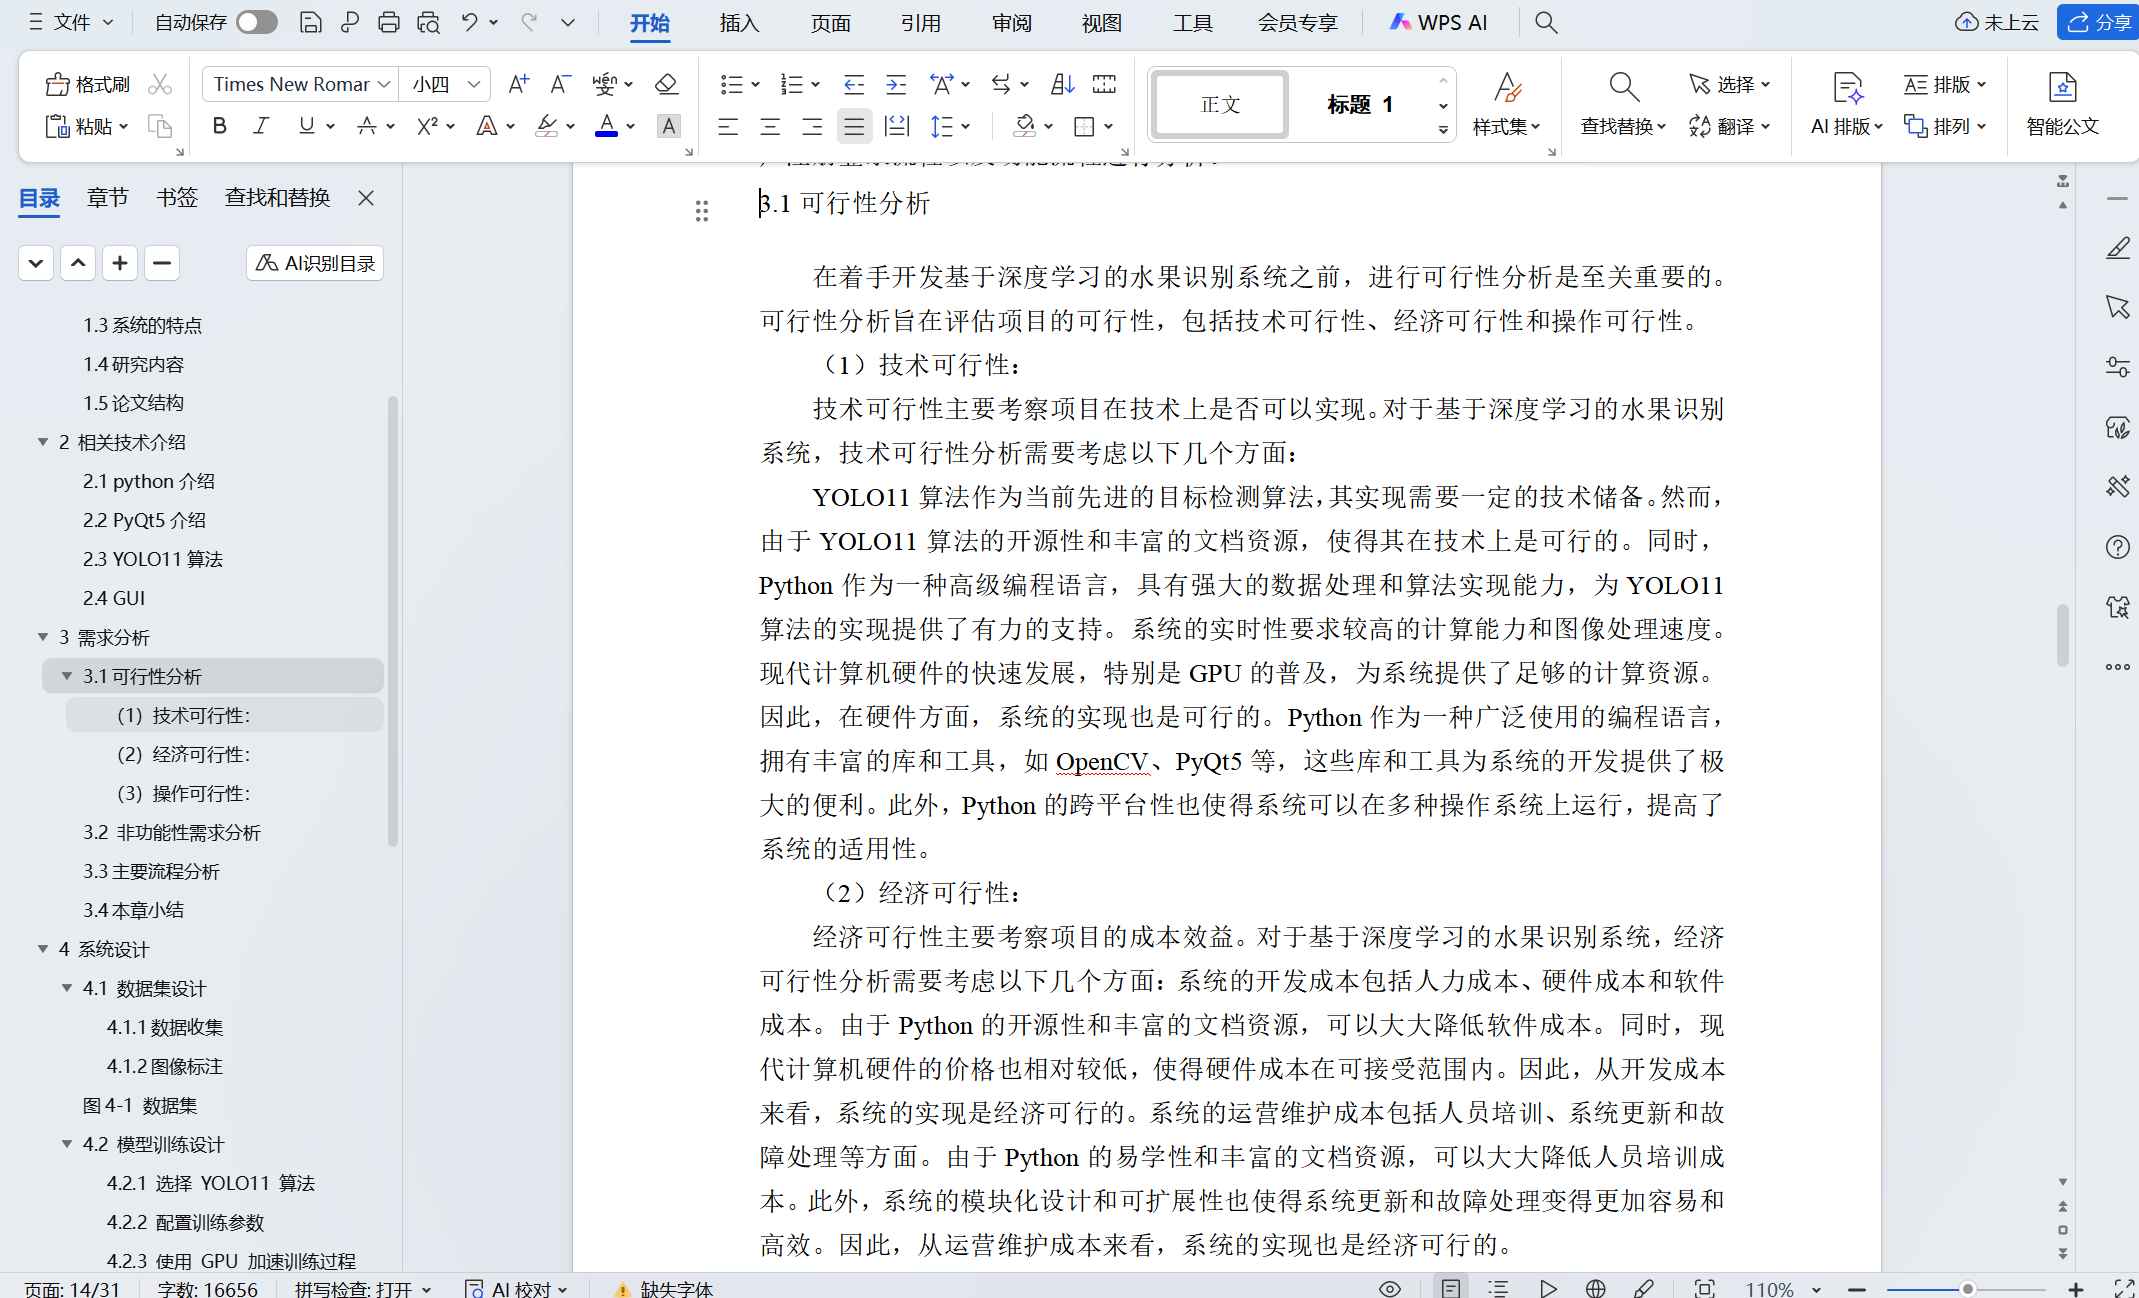Click AI识别目录 button

[x=315, y=263]
